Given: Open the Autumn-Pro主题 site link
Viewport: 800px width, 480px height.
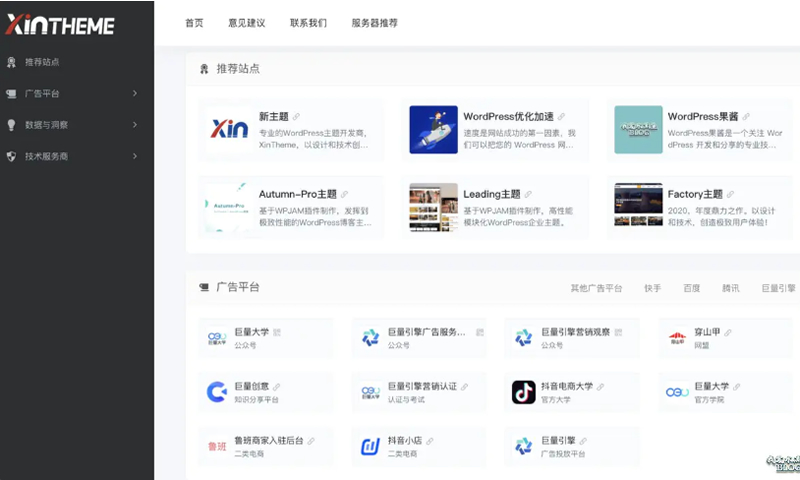Looking at the screenshot, I should point(297,194).
